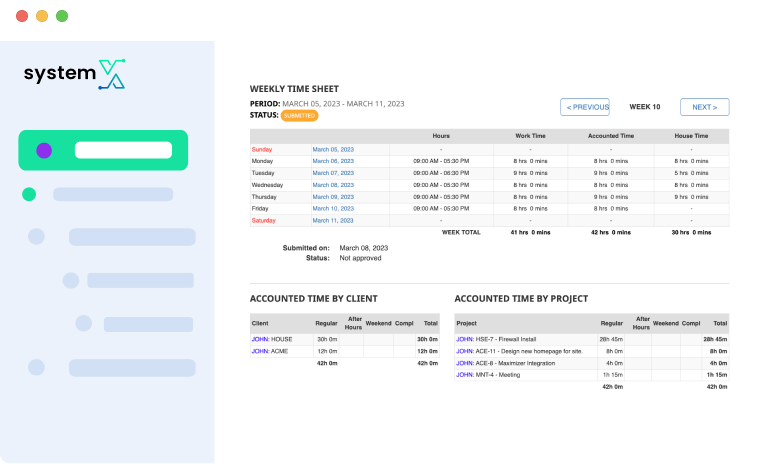Click the green macOS maximize window button
This screenshot has width=764, height=464.
point(62,16)
